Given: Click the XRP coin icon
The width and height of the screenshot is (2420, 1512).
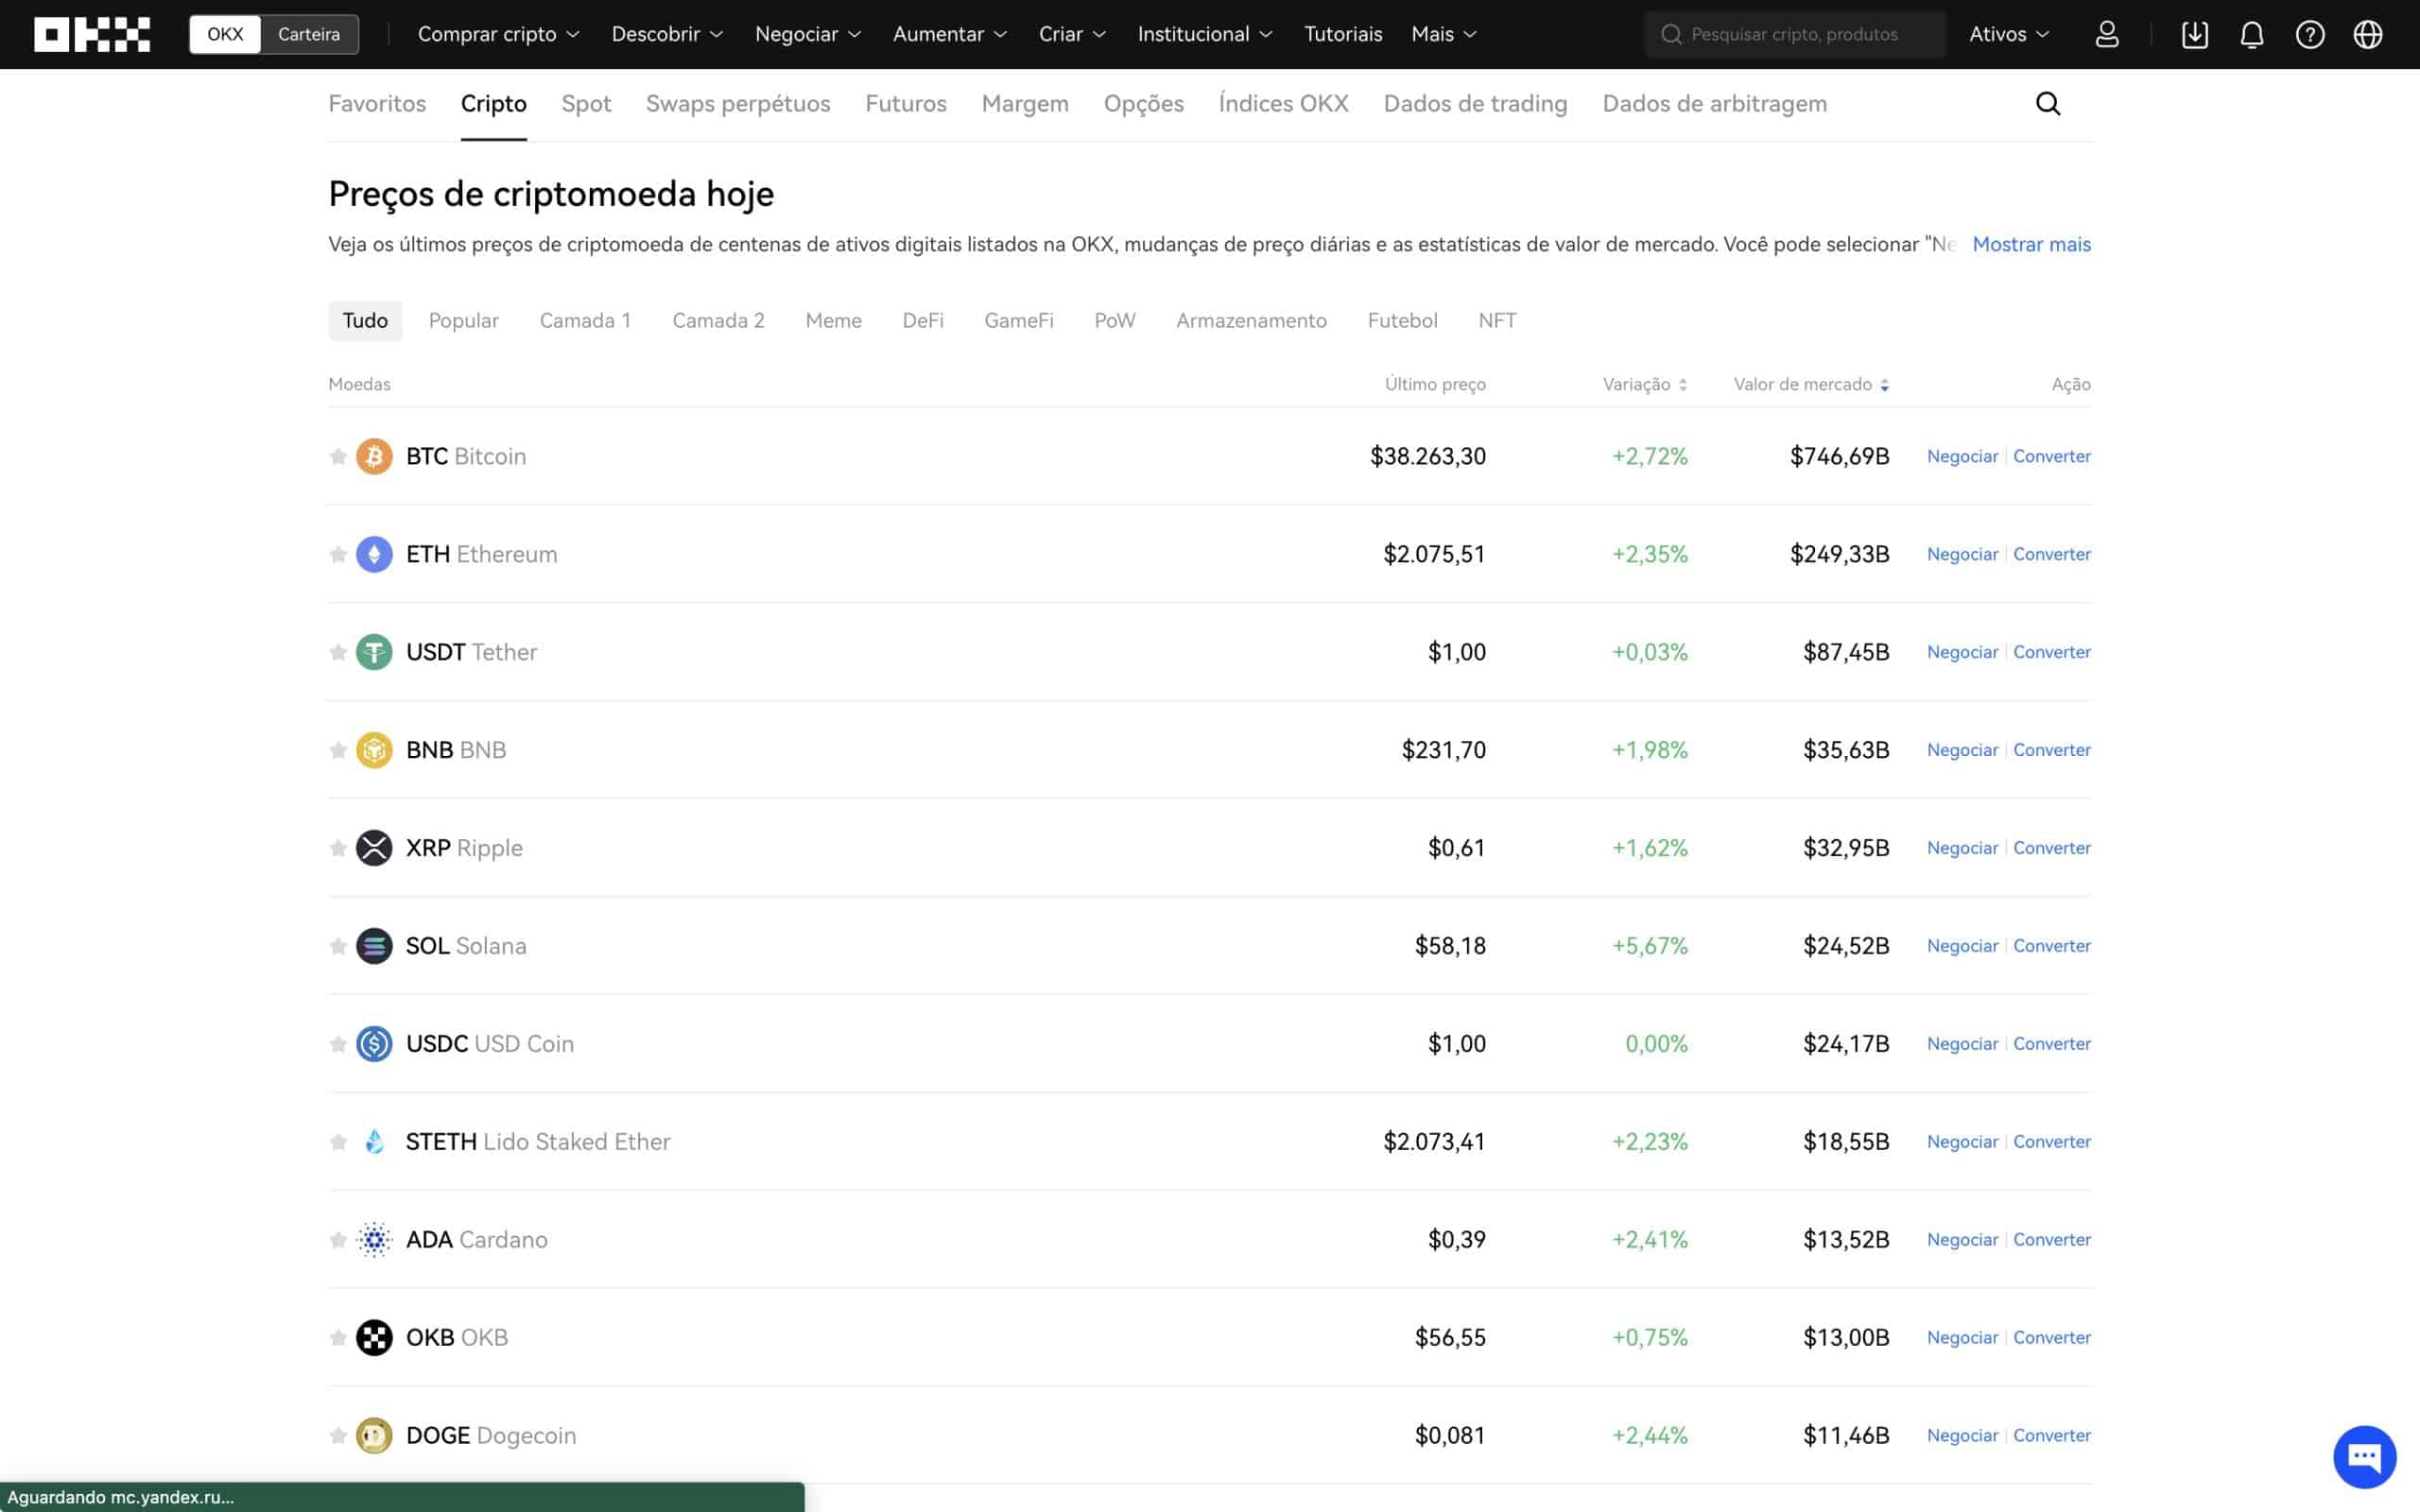Looking at the screenshot, I should (374, 848).
